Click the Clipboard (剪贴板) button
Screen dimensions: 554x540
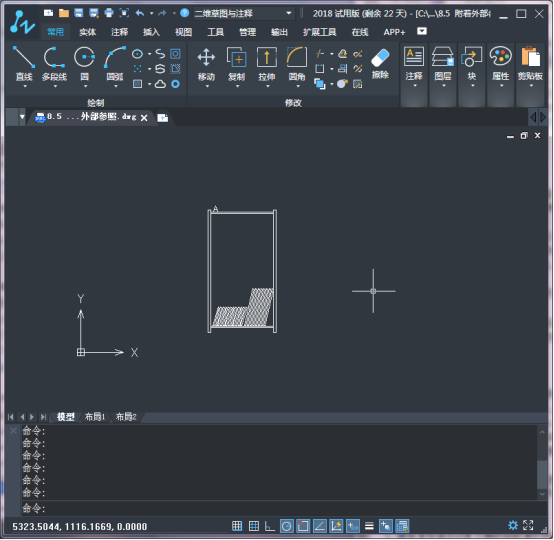[x=530, y=66]
